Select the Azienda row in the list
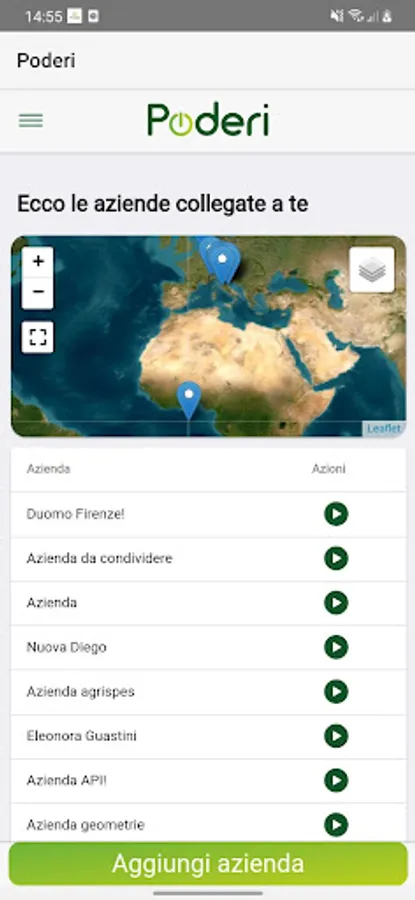The width and height of the screenshot is (415, 900). [x=208, y=603]
